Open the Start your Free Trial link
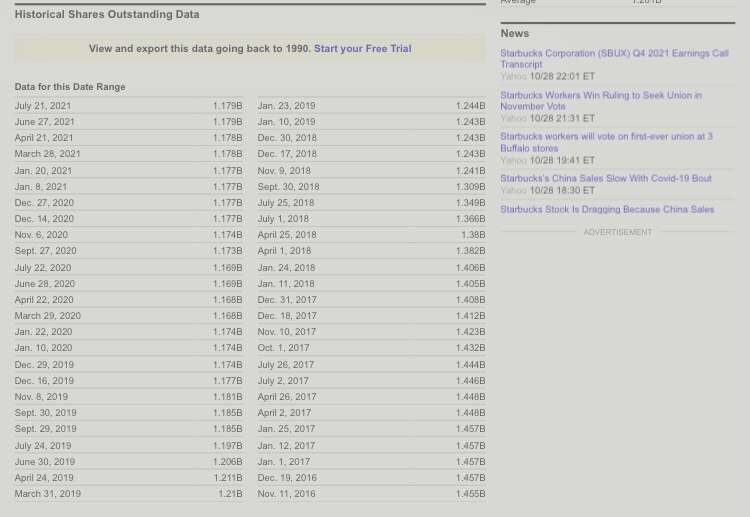750x517 pixels. 363,49
